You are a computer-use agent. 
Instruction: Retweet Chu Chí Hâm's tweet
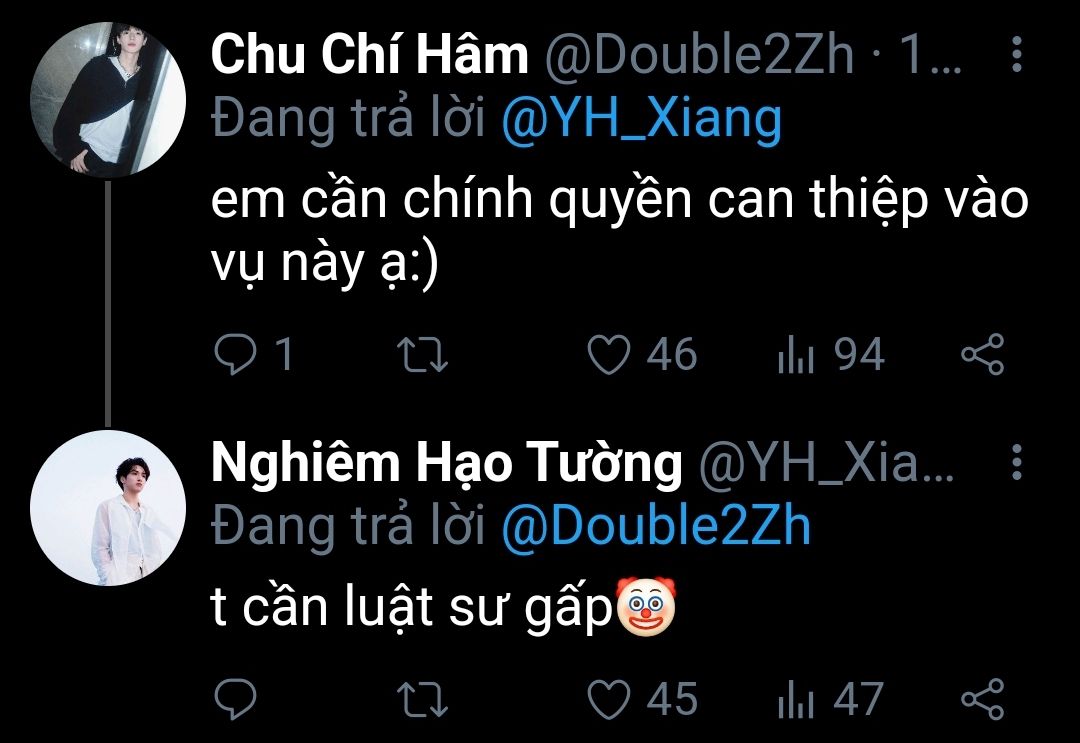pyautogui.click(x=423, y=355)
